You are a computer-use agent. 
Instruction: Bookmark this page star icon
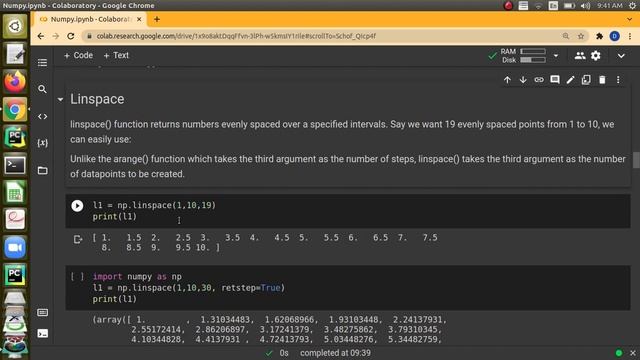tap(581, 36)
